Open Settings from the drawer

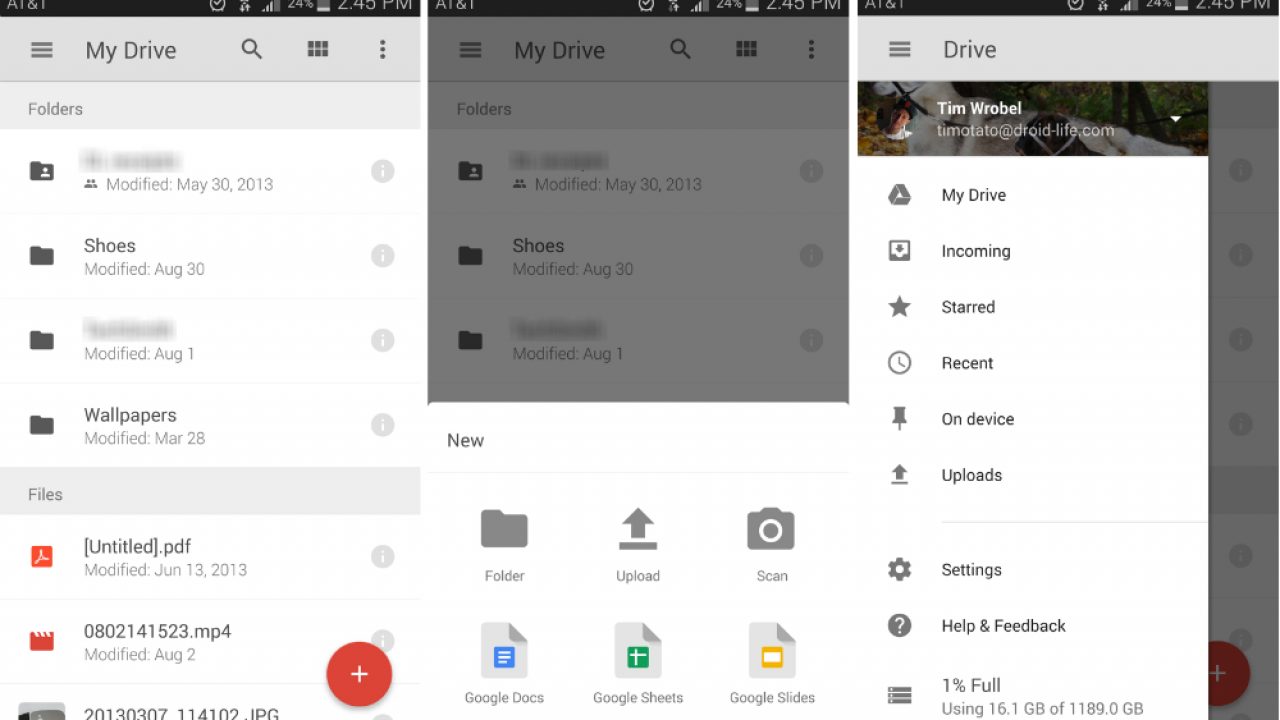coord(970,570)
